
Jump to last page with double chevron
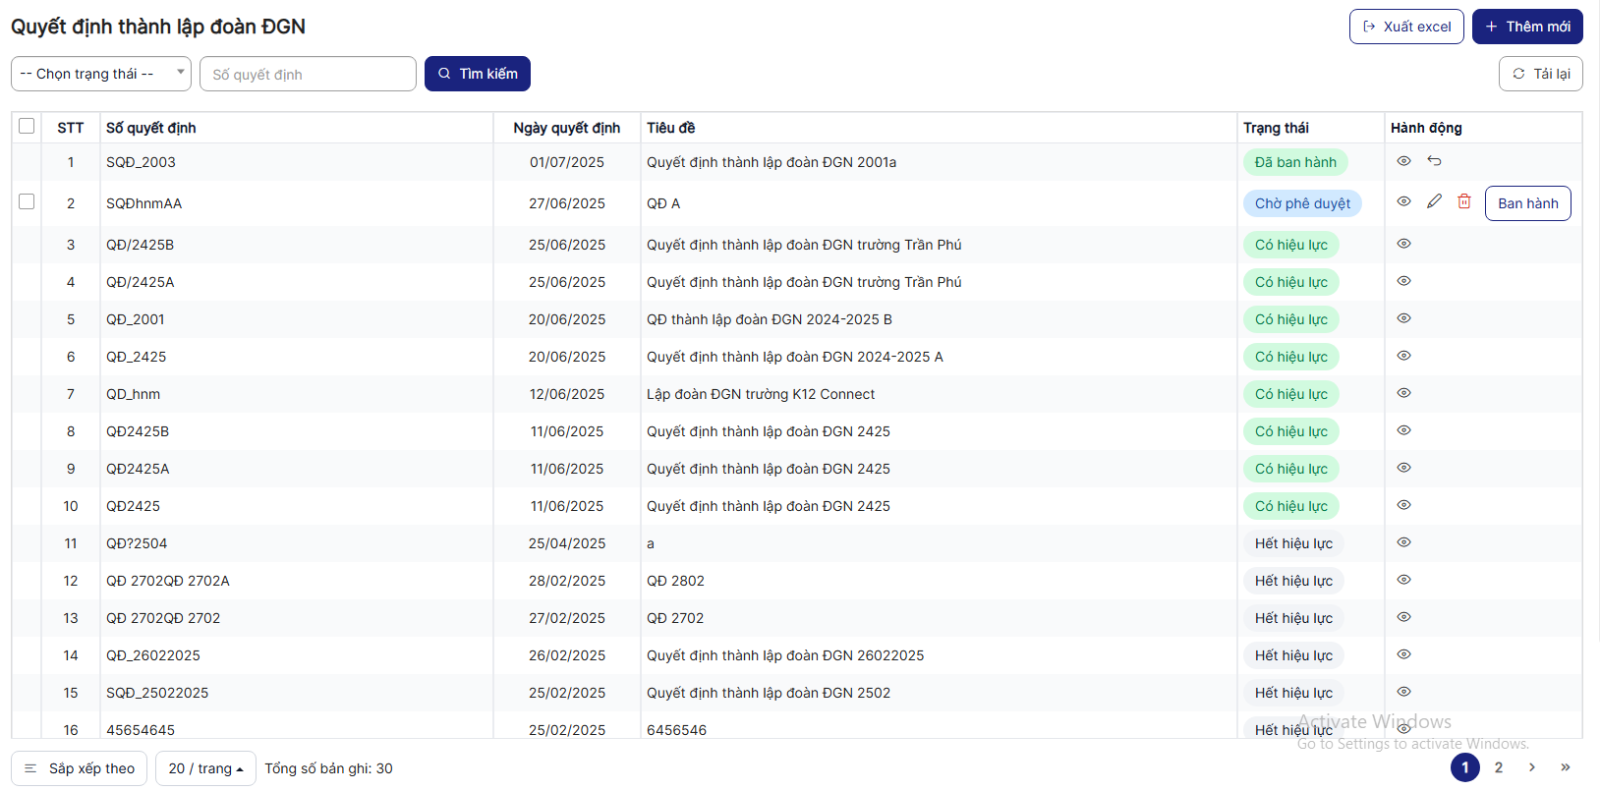(x=1565, y=768)
